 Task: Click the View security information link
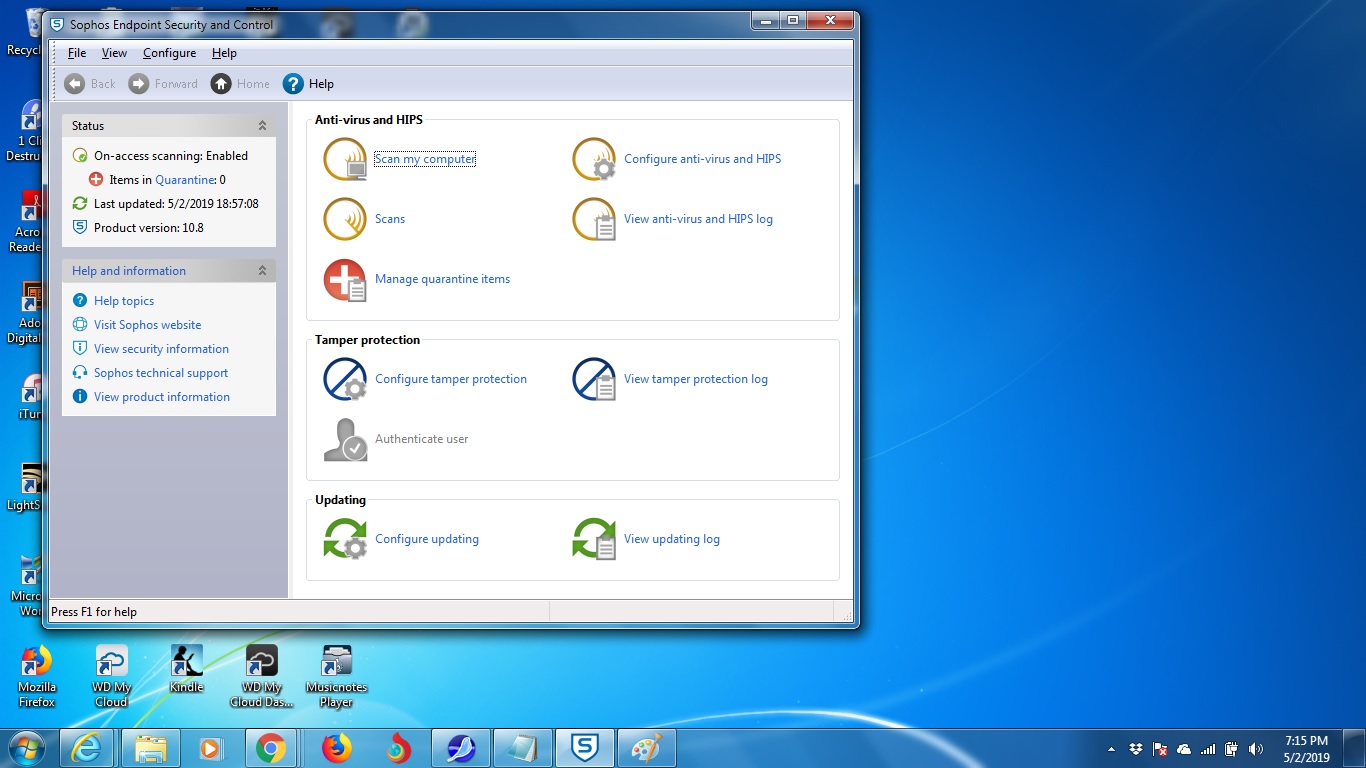tap(161, 349)
